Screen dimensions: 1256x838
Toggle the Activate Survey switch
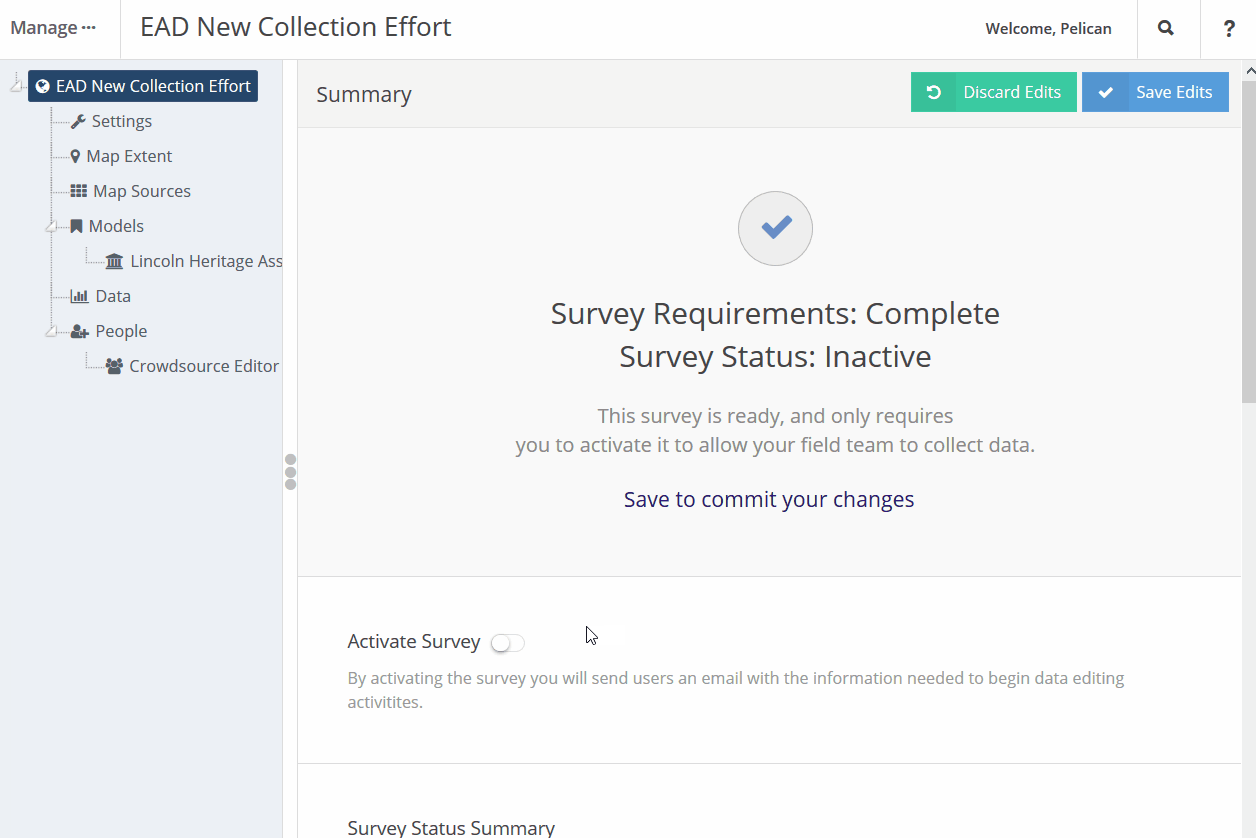click(x=507, y=643)
